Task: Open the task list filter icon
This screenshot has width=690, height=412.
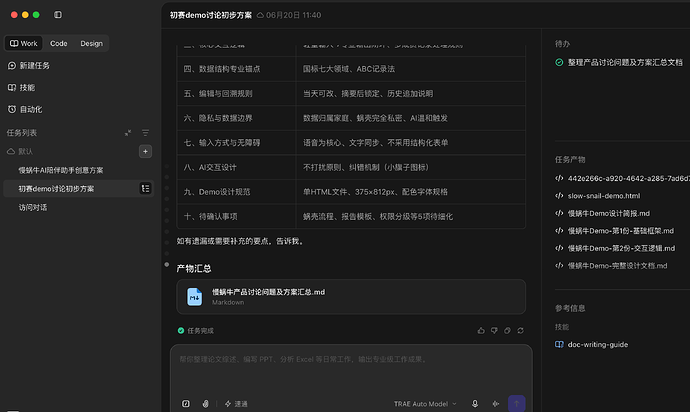Action: [145, 132]
